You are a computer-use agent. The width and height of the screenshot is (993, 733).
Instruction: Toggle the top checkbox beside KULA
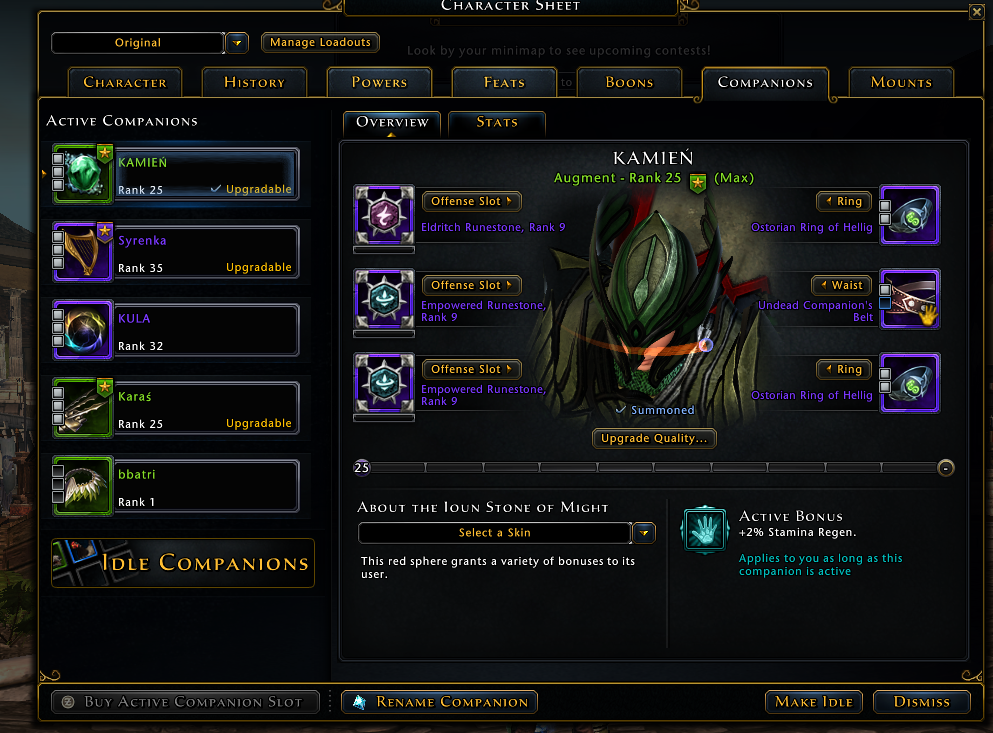[58, 315]
